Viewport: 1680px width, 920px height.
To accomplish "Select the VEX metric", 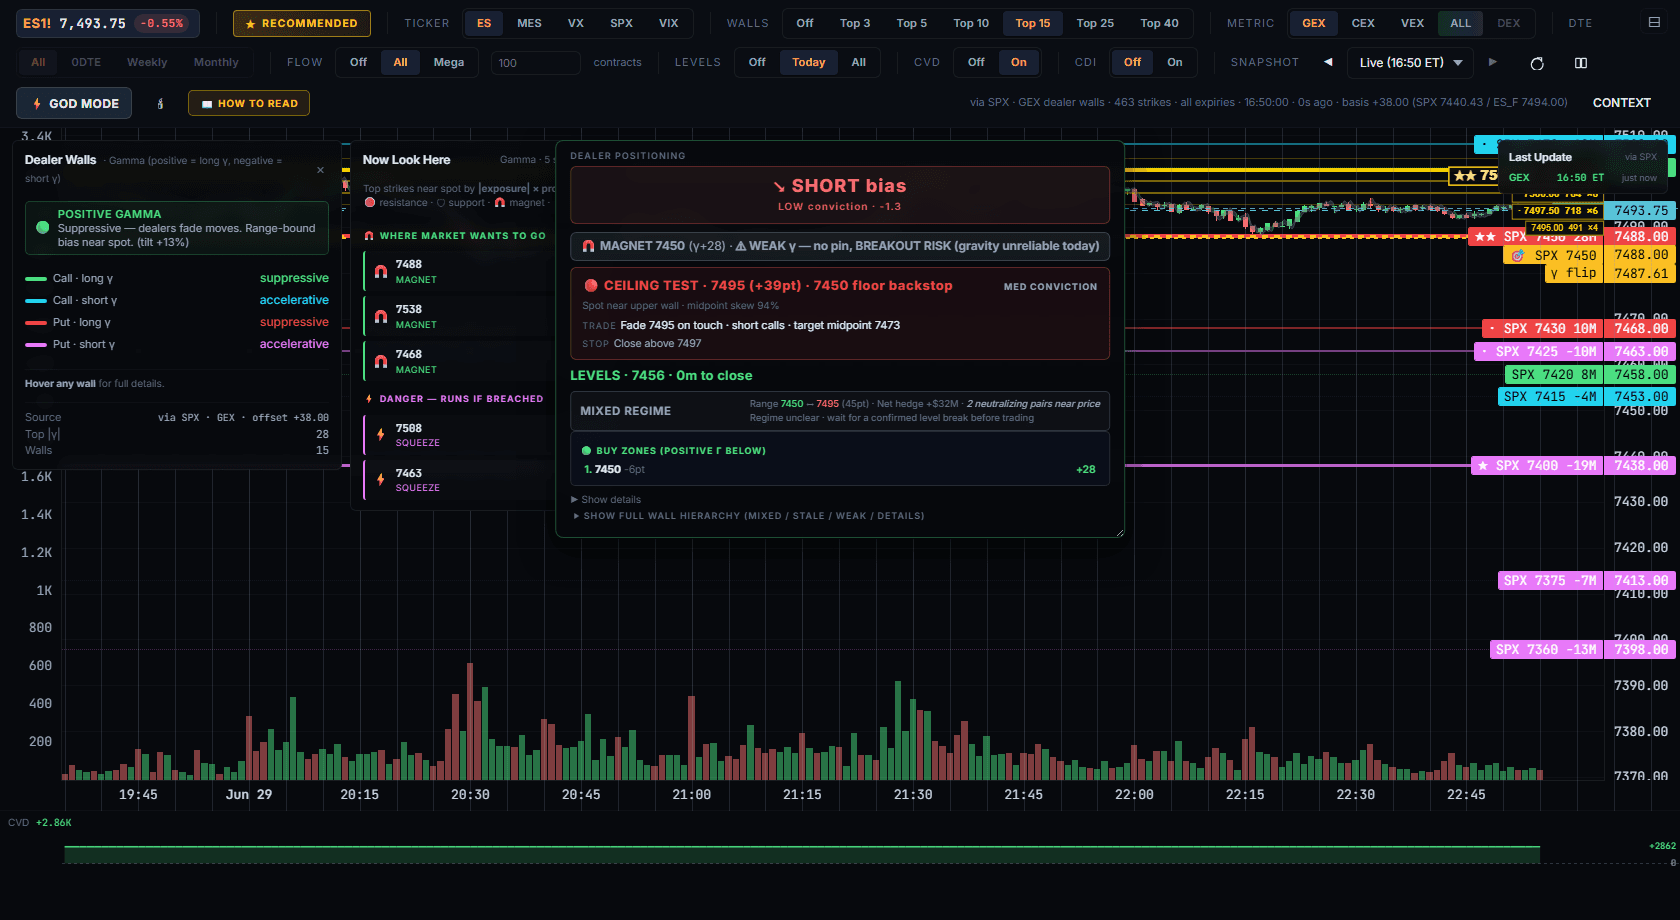I will [x=1412, y=23].
